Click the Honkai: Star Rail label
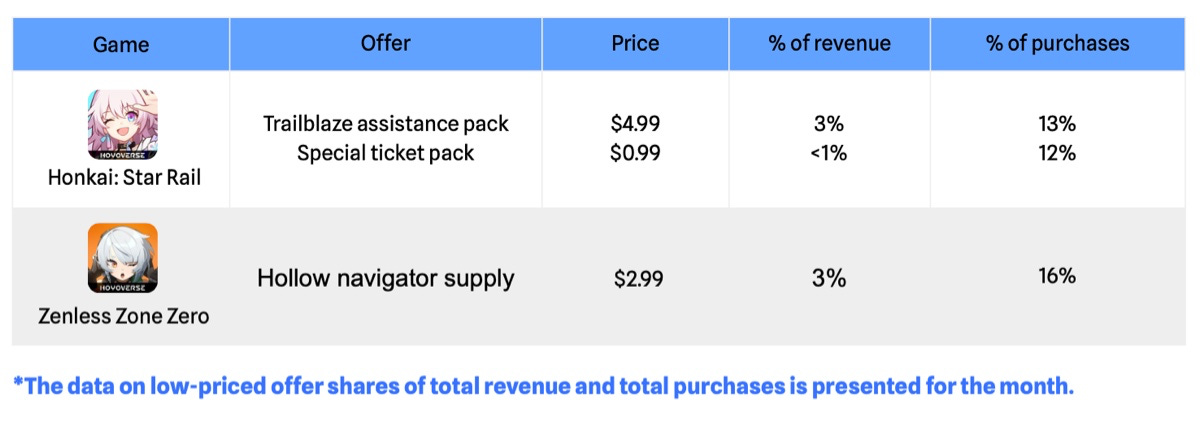This screenshot has width=1200, height=425. tap(121, 180)
